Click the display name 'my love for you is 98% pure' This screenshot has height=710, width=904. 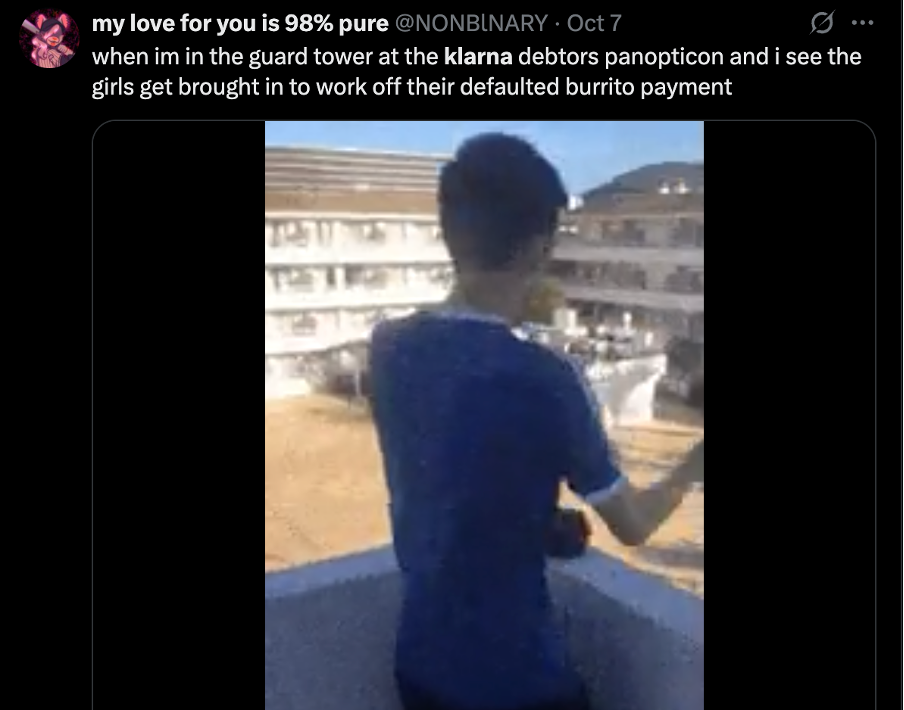(x=240, y=23)
